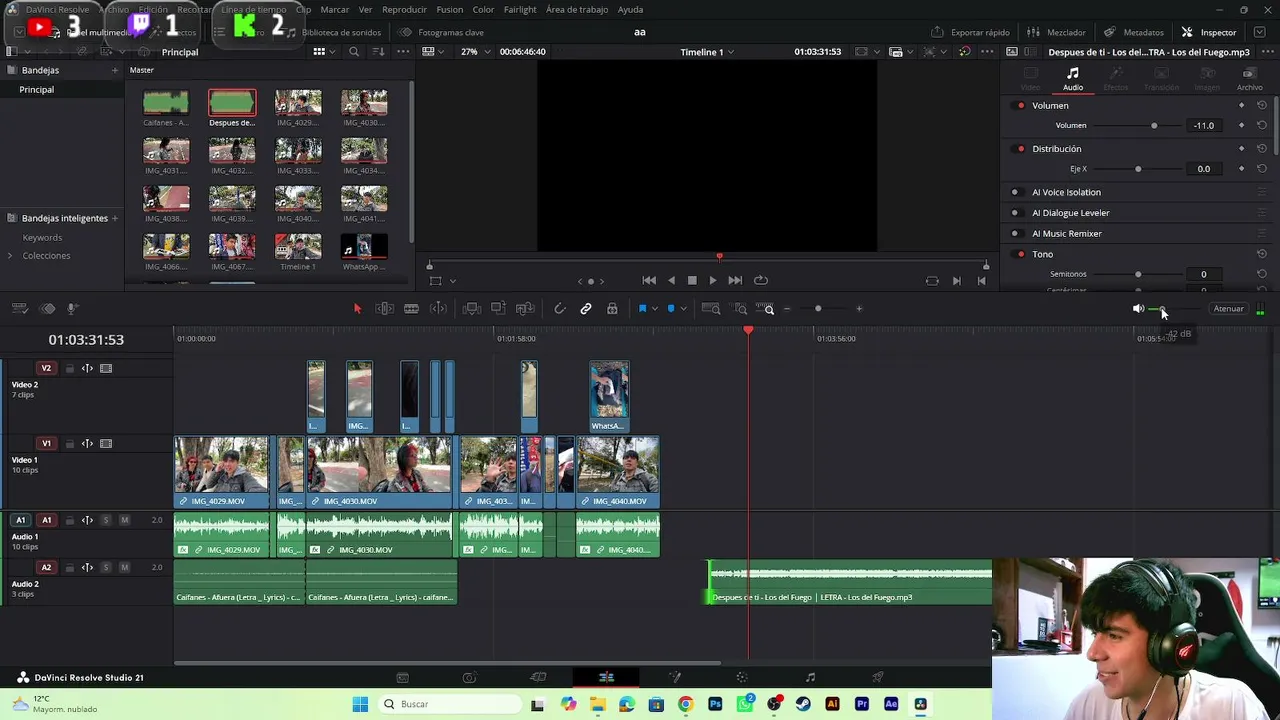Add a blue marker at playhead
This screenshot has height=720, width=1280.
pos(671,309)
